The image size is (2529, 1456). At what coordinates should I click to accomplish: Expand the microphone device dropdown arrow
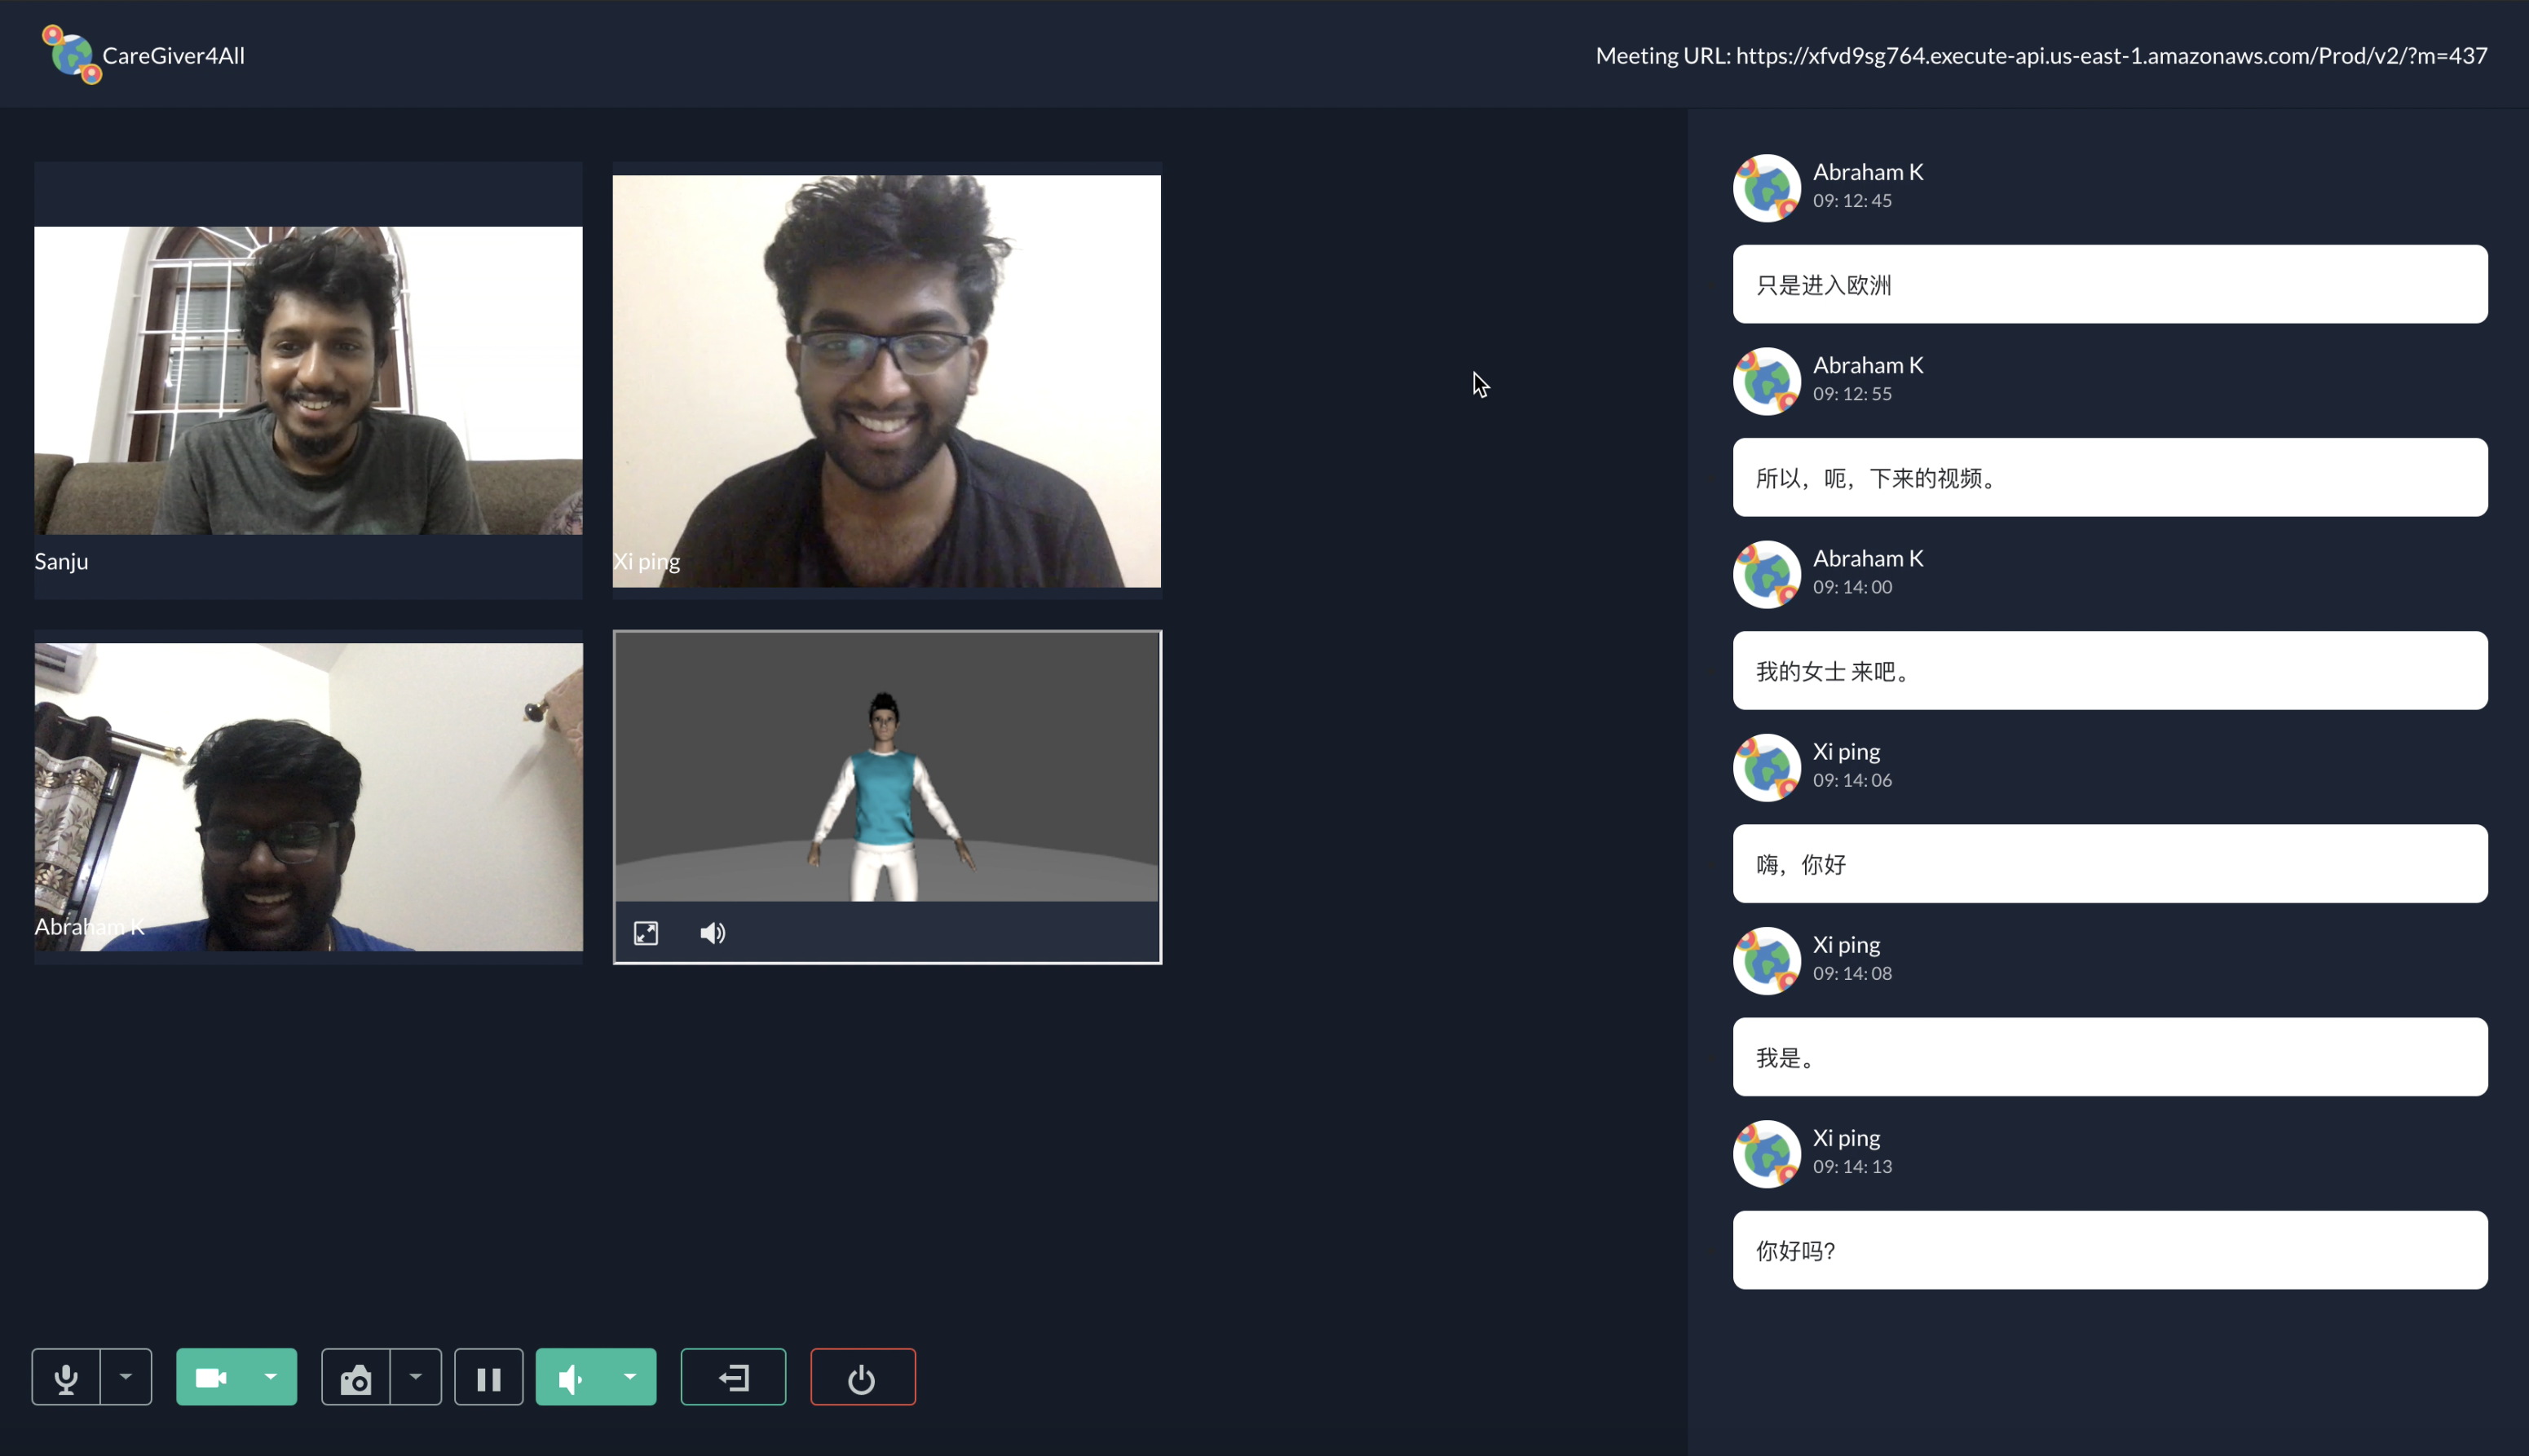point(126,1377)
